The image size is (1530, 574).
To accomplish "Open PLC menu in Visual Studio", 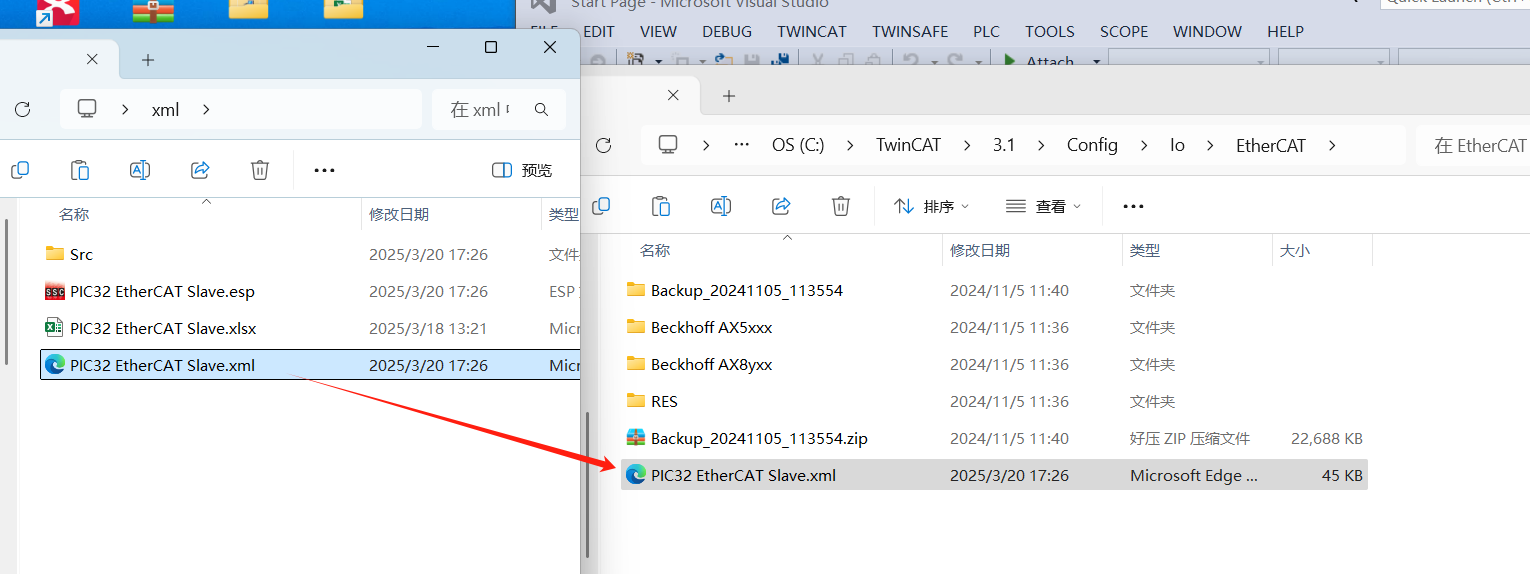I will pos(986,32).
